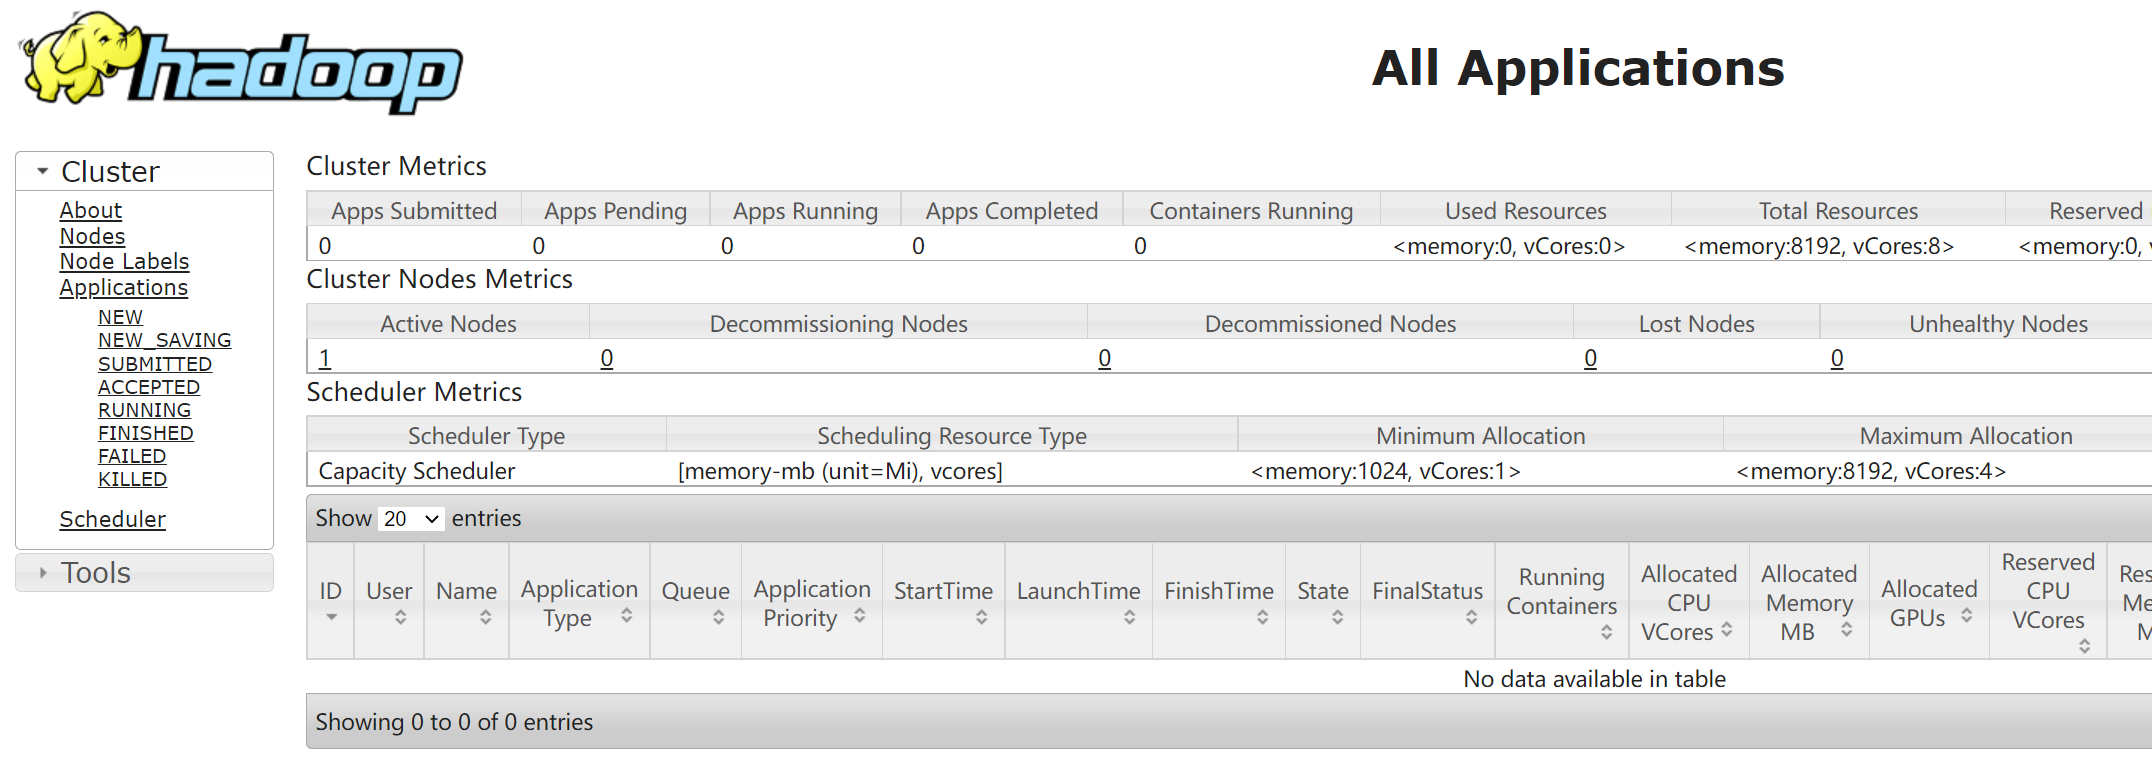Image resolution: width=2152 pixels, height=780 pixels.
Task: Collapse the Cluster sidebar section
Action: pyautogui.click(x=43, y=172)
